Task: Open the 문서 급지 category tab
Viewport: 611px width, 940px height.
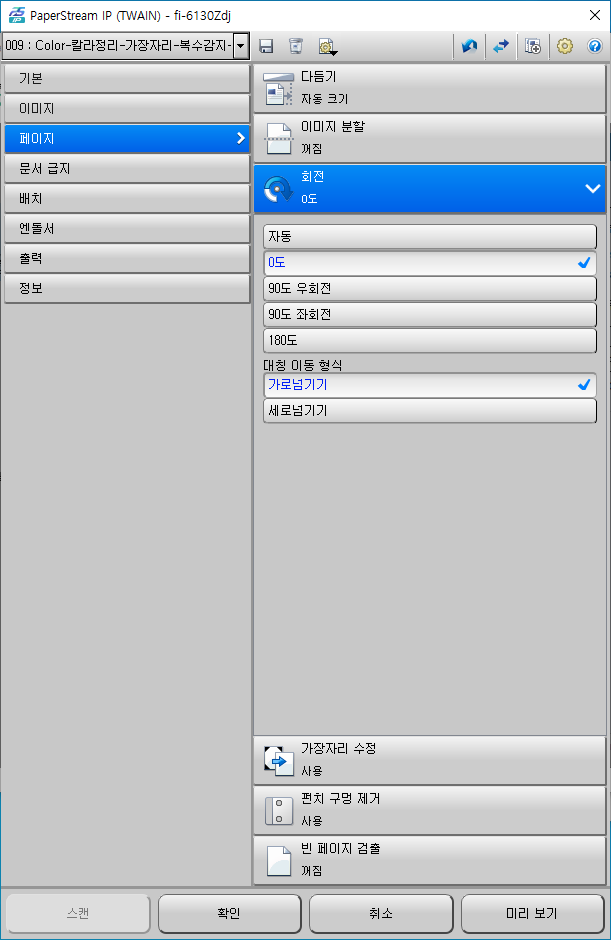Action: (x=127, y=168)
